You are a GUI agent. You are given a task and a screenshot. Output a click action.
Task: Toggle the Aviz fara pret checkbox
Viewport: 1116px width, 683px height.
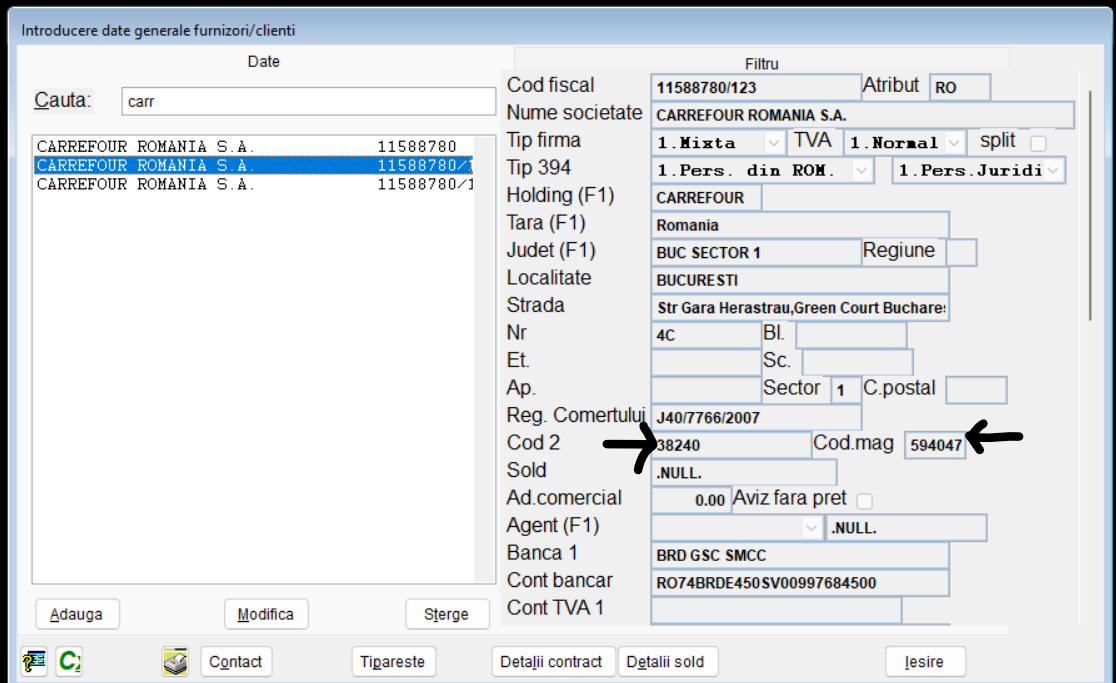click(865, 501)
